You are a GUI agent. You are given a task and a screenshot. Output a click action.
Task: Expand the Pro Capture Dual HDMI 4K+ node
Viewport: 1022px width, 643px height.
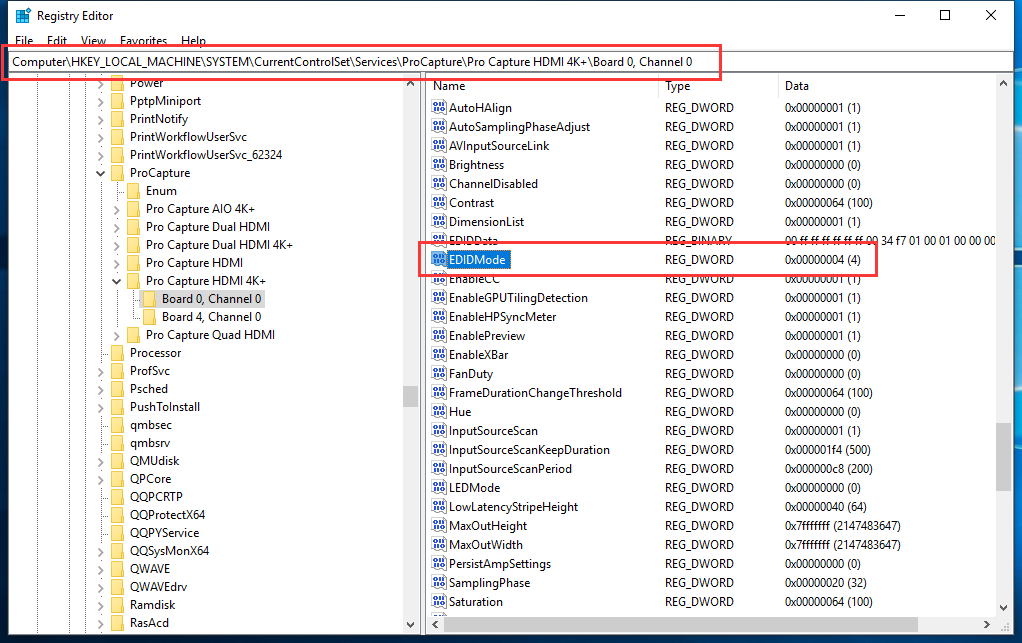click(x=117, y=246)
